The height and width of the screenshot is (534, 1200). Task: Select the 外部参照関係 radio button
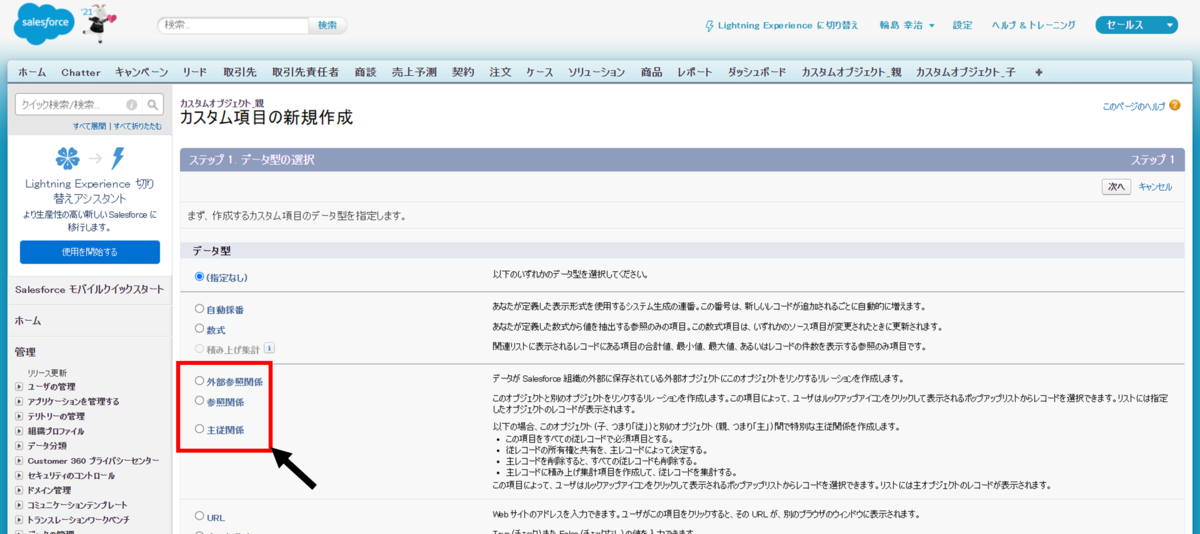click(199, 380)
